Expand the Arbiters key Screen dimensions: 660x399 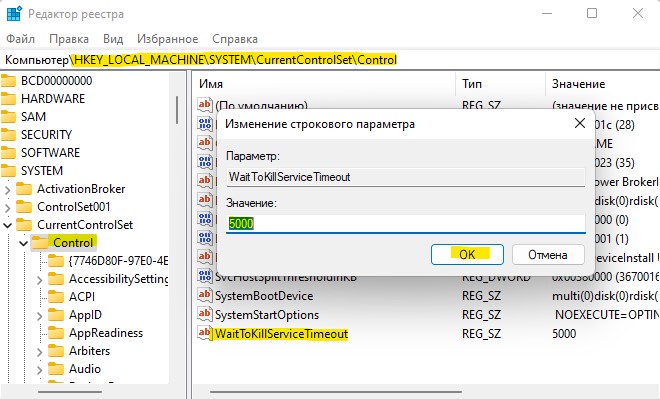[x=40, y=351]
